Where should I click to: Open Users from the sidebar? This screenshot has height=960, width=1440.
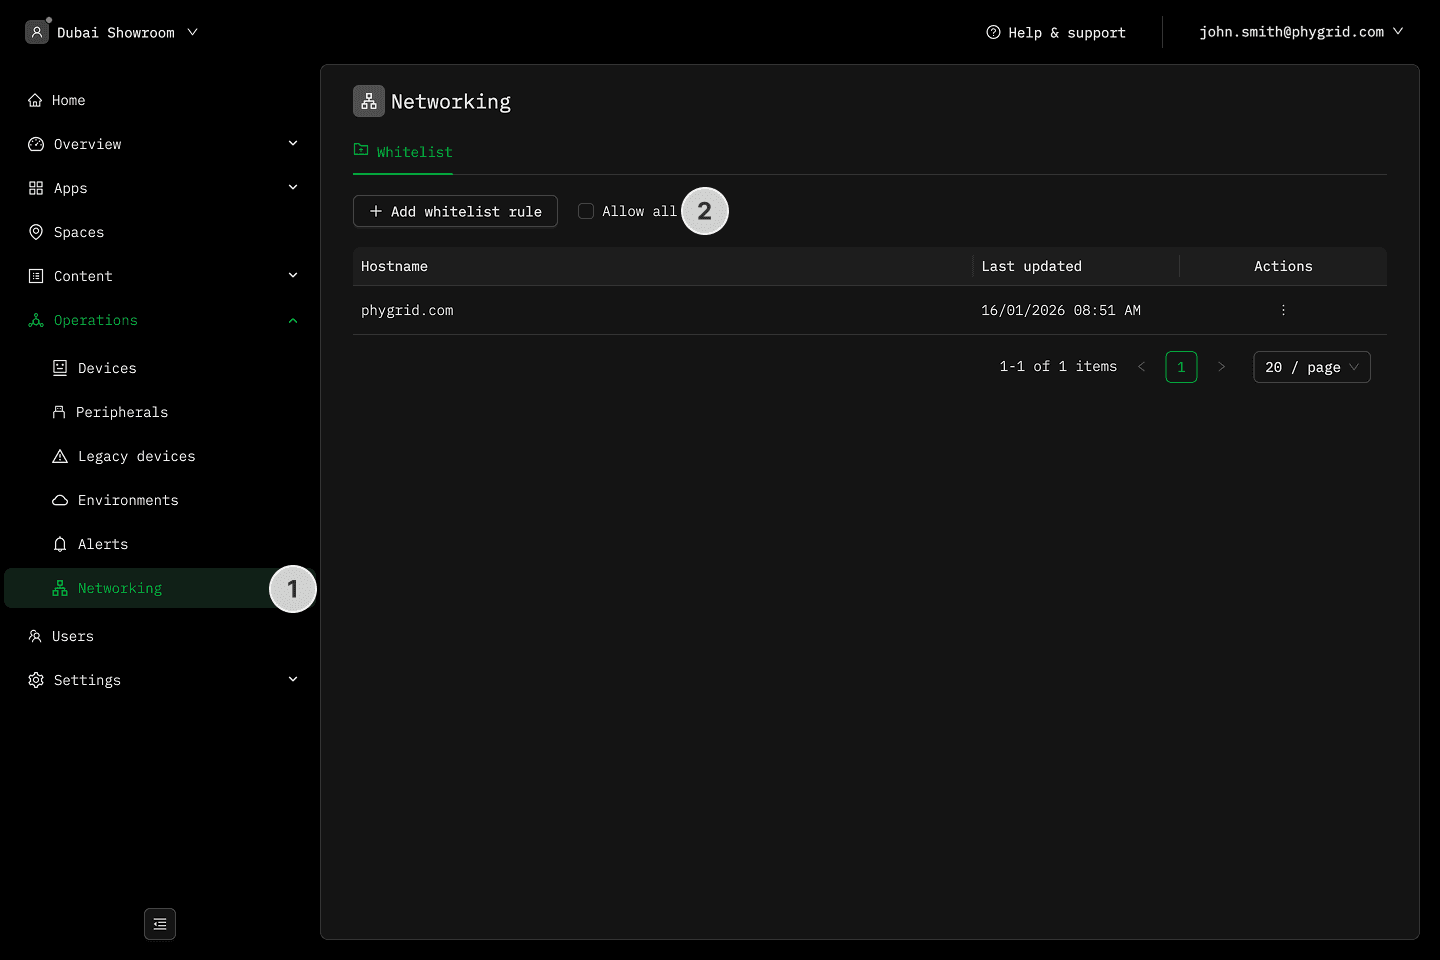(72, 636)
